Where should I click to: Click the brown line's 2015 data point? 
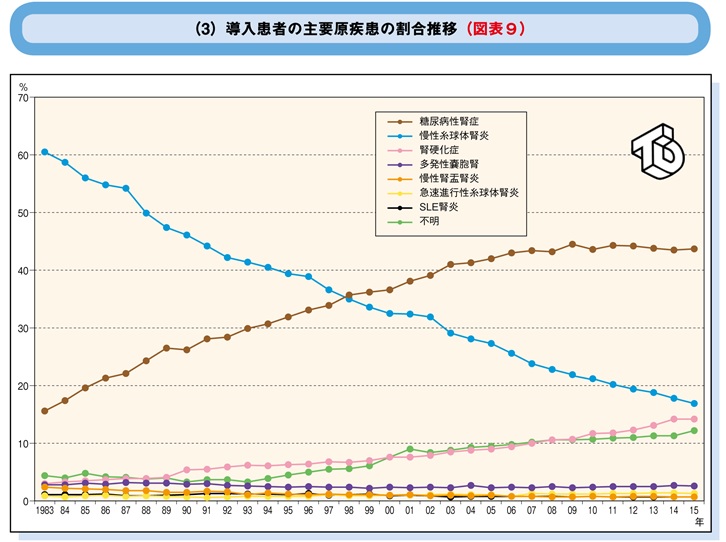[694, 249]
